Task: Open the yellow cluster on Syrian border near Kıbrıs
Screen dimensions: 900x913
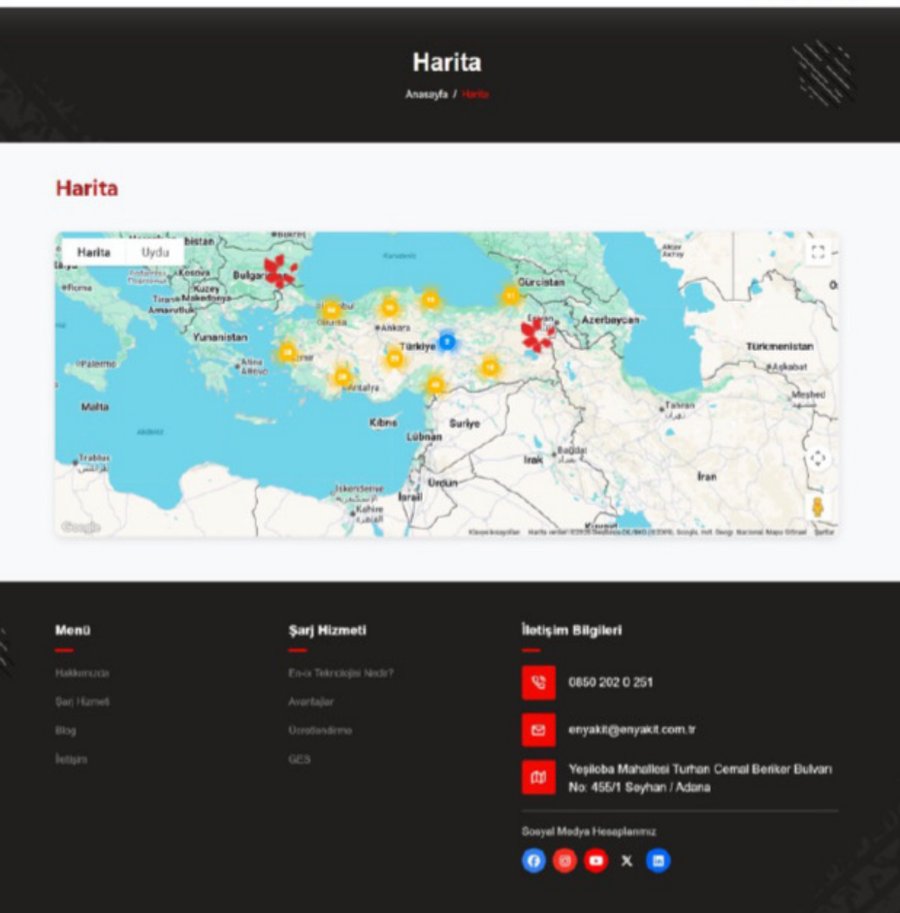Action: click(435, 385)
